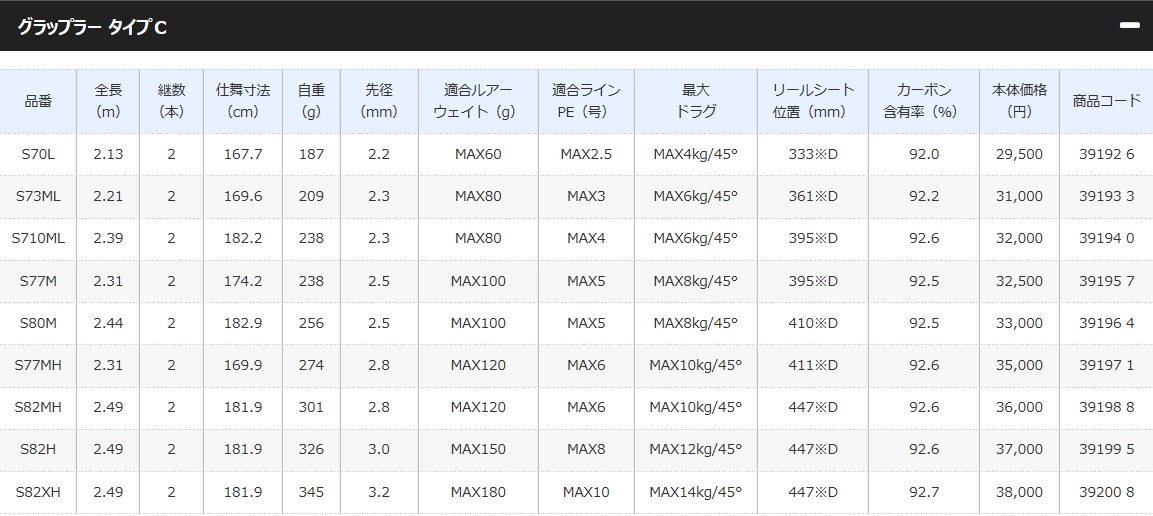Viewport: 1153px width, 516px height.
Task: Click PE line value MAX2.5
Action: click(x=586, y=154)
